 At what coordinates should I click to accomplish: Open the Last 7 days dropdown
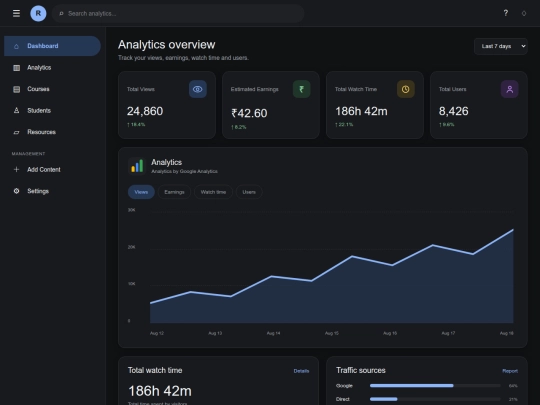tap(501, 46)
